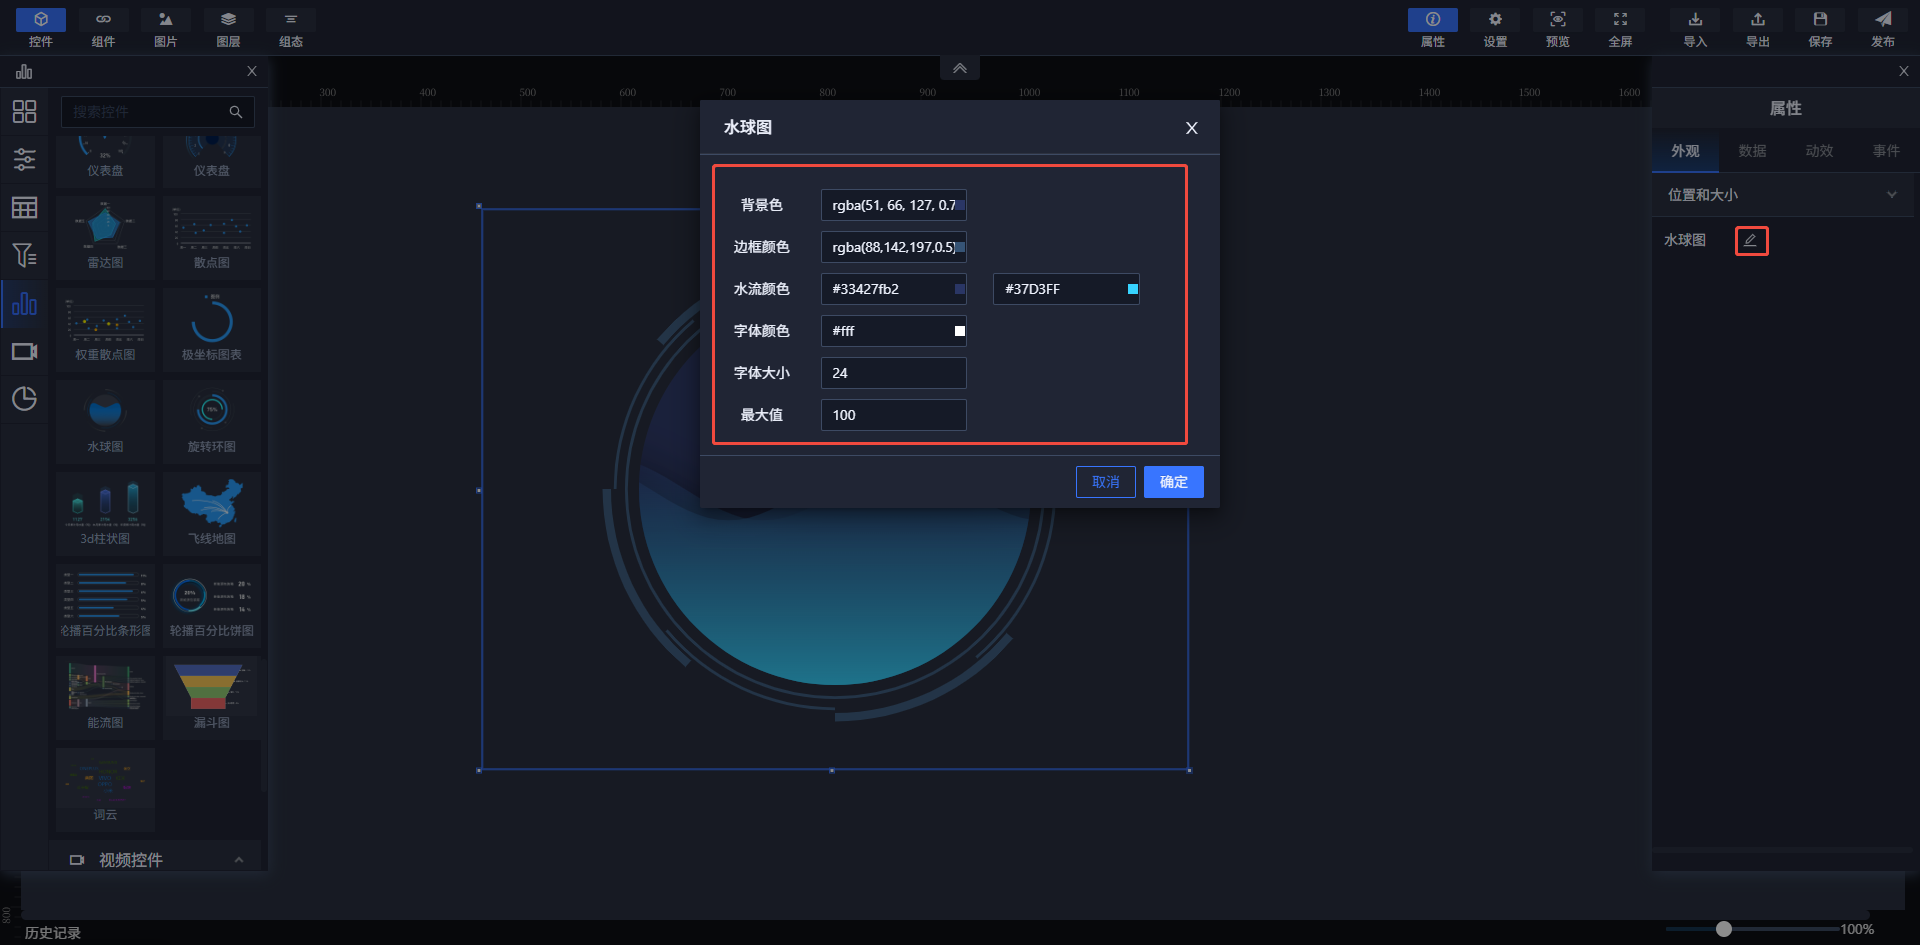
Task: Pick the 轮播百分比条形图 widget
Action: pos(105,605)
